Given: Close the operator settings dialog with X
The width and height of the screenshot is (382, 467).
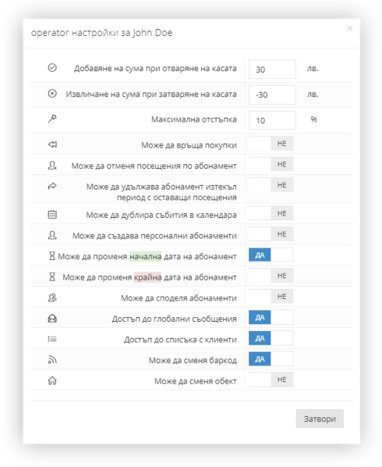Looking at the screenshot, I should 350,29.
